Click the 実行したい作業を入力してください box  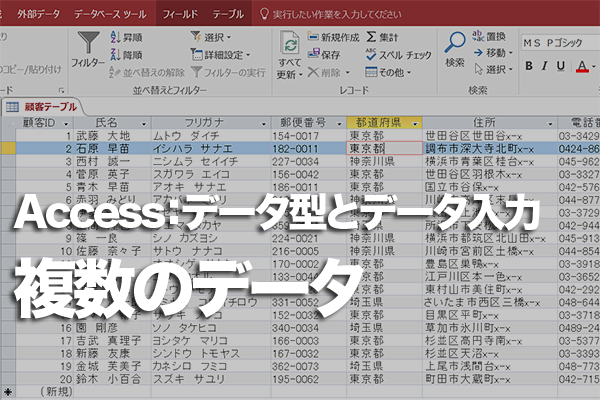331,14
